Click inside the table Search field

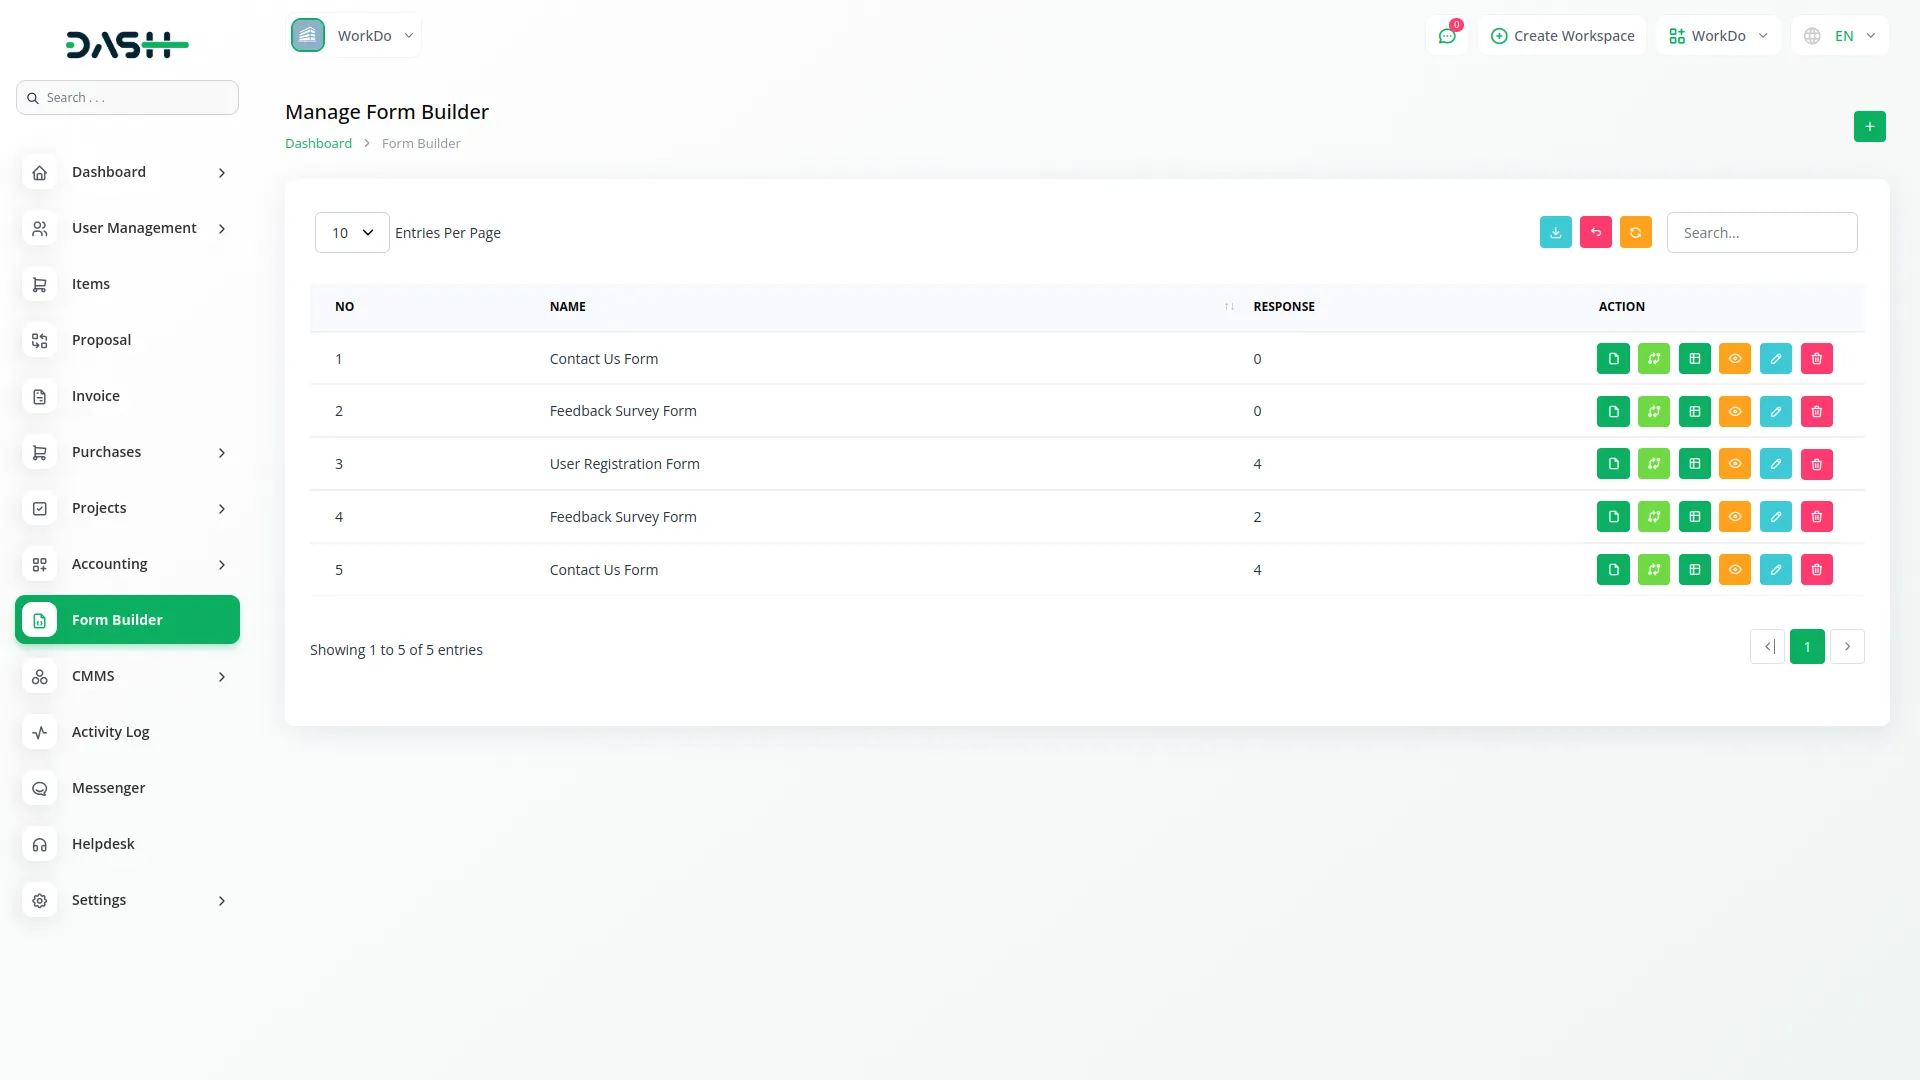coord(1762,232)
